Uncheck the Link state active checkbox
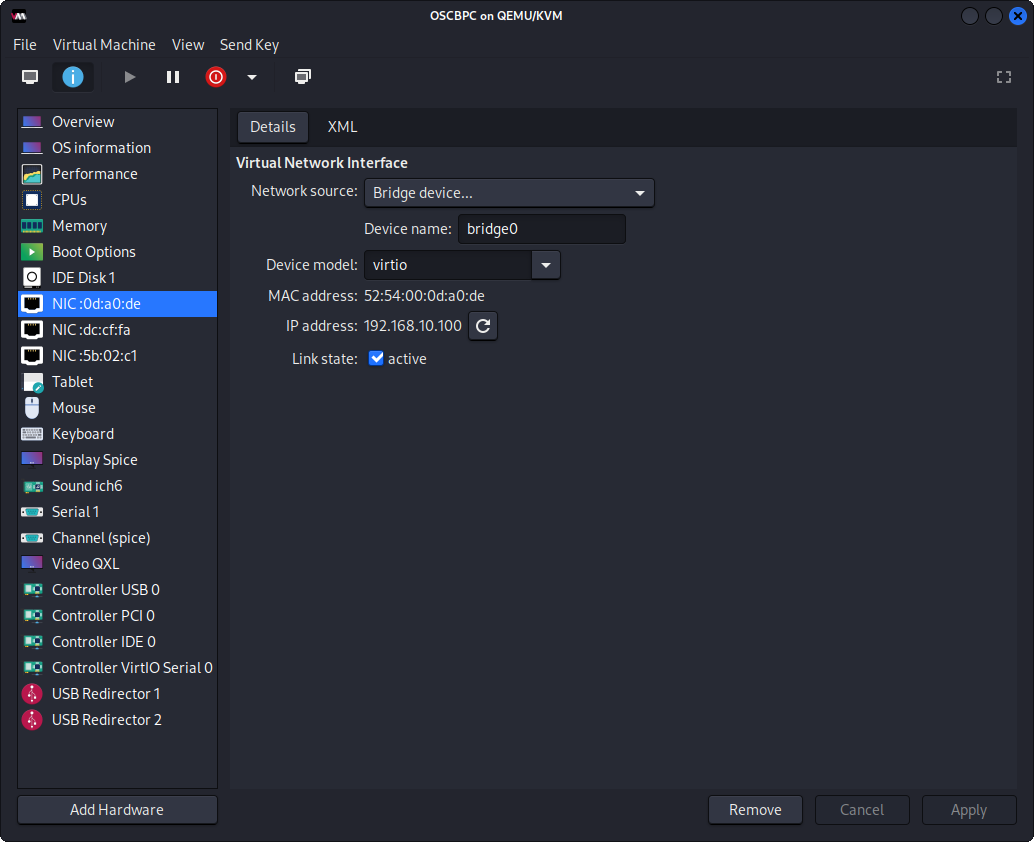The height and width of the screenshot is (842, 1034). coord(377,358)
